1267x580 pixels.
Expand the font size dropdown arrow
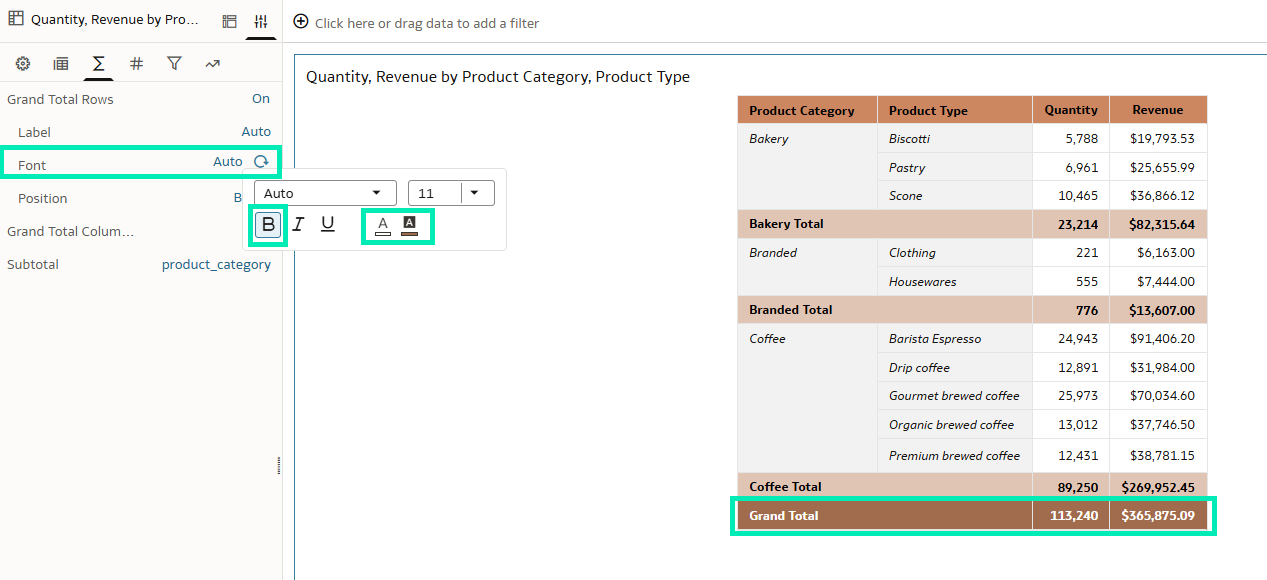point(475,193)
